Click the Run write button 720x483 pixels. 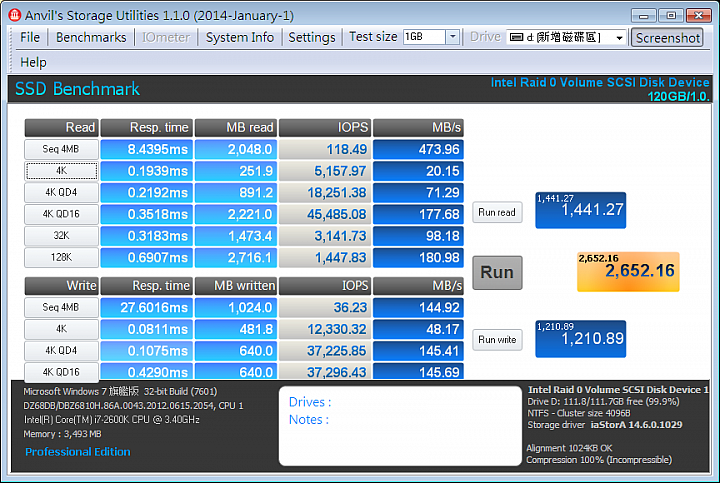(497, 340)
